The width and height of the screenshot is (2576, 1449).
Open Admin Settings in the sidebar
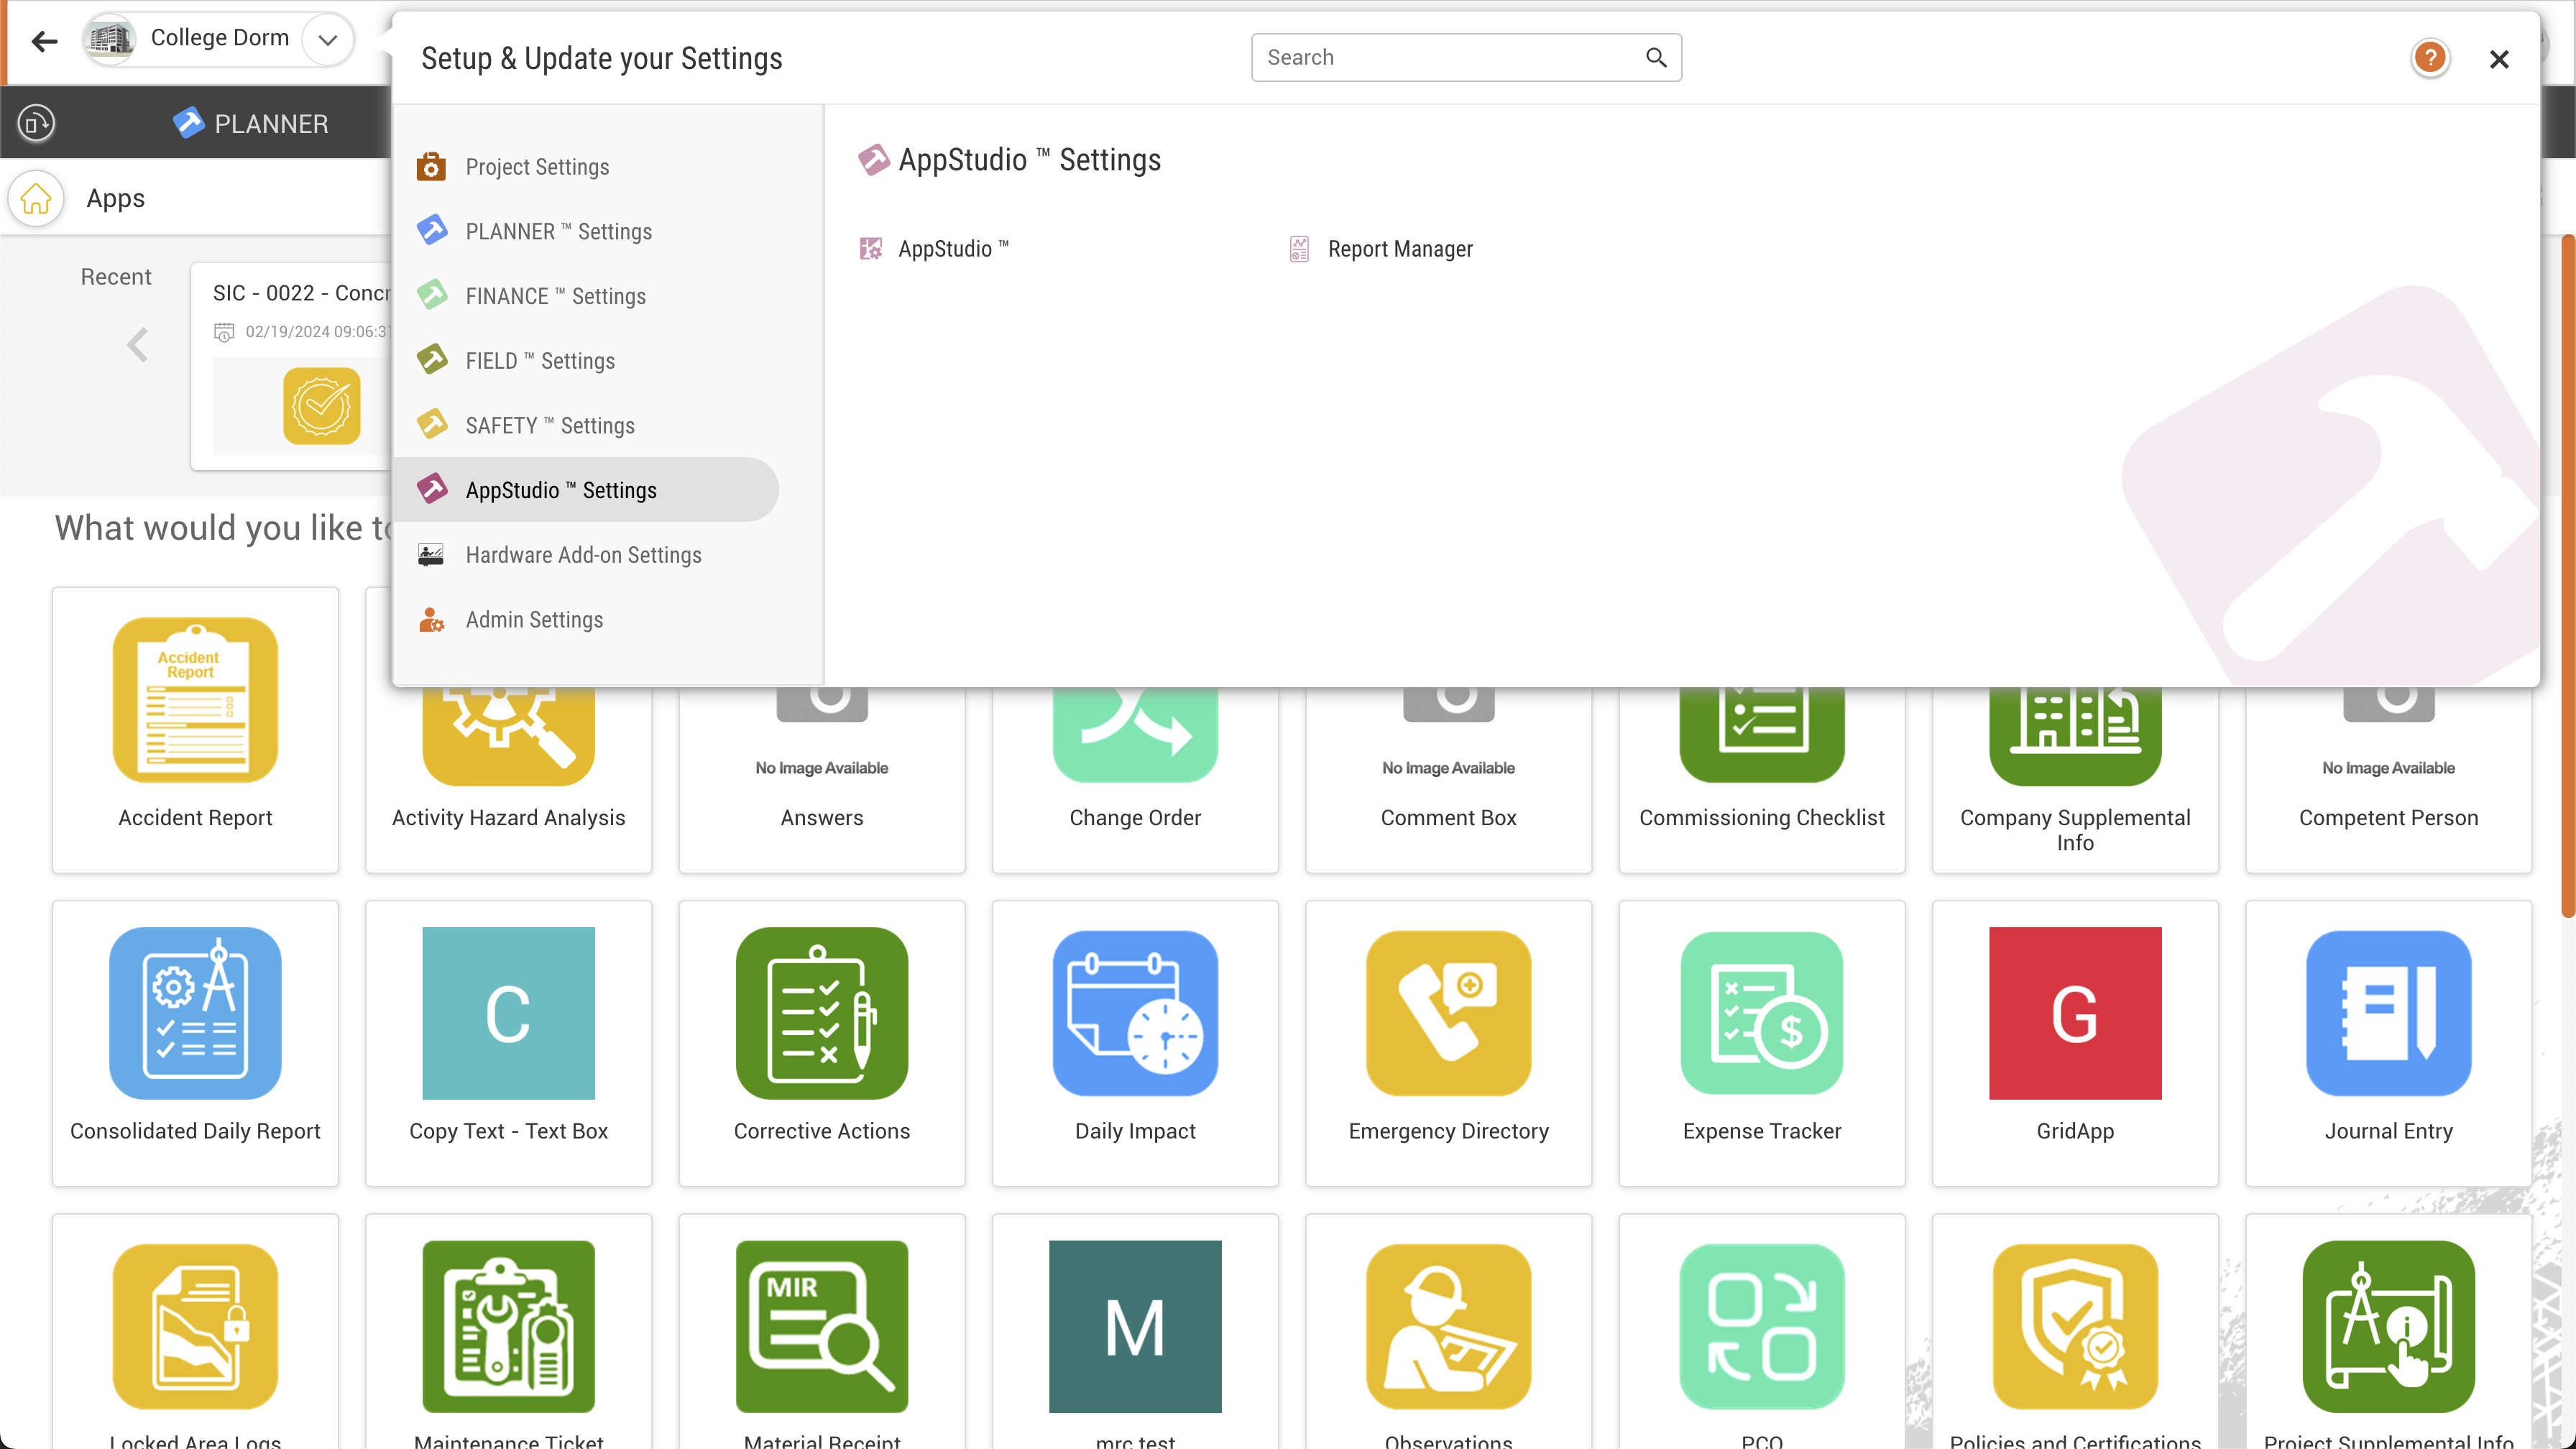534,620
